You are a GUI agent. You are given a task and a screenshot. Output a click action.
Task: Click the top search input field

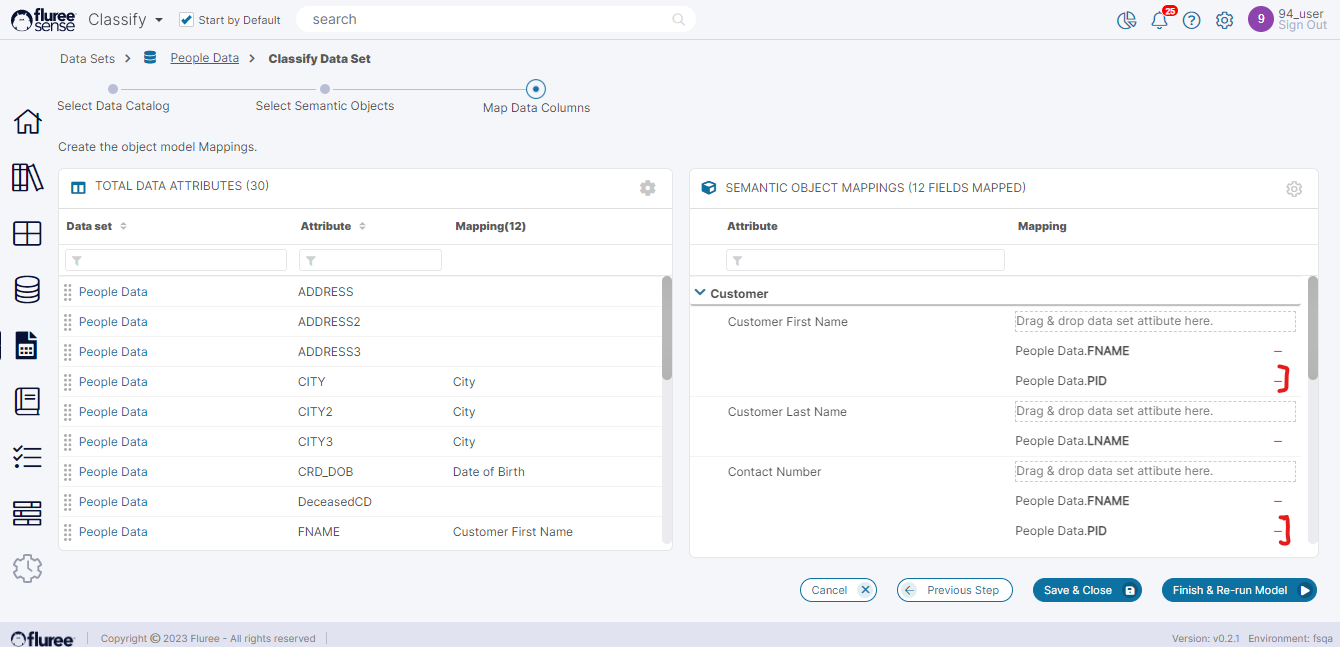[490, 19]
